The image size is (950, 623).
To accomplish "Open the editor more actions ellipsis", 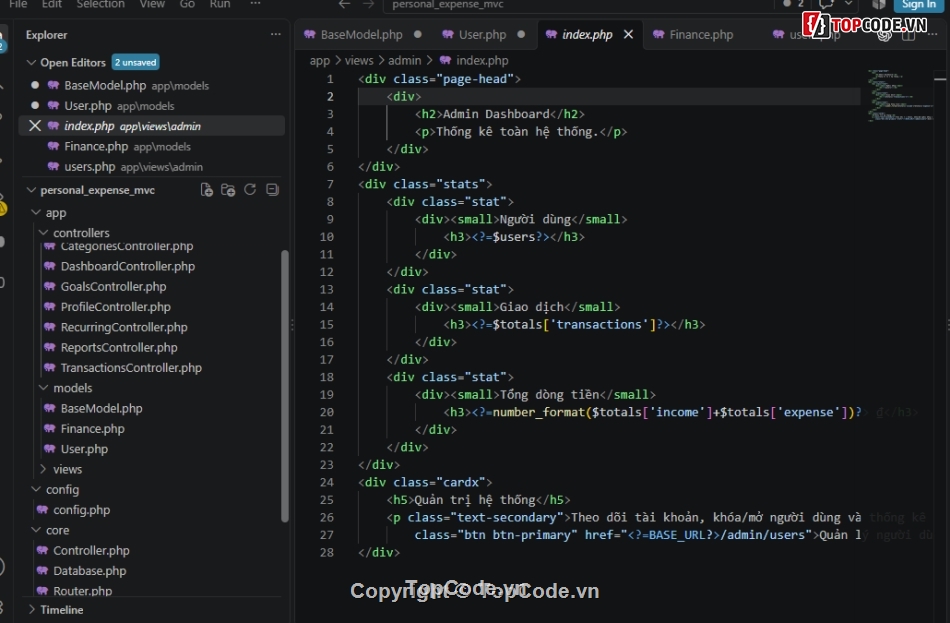I will [932, 35].
